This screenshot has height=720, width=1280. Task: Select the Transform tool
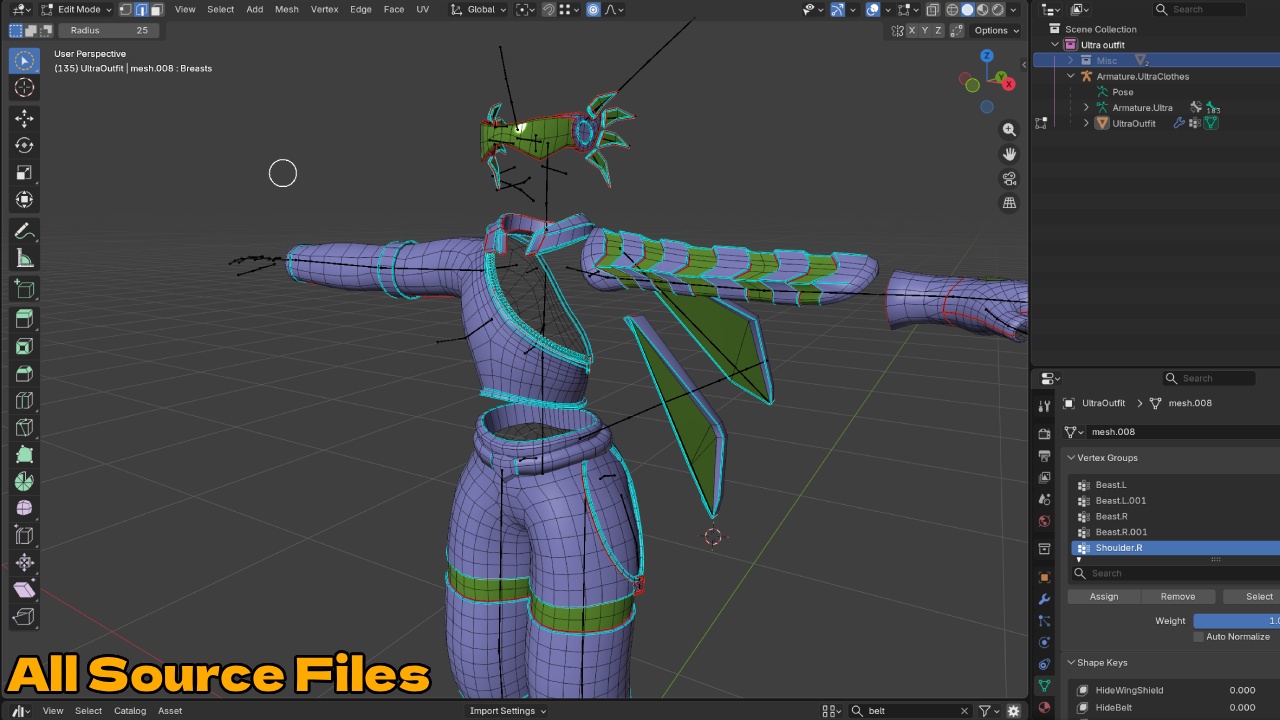coord(24,200)
